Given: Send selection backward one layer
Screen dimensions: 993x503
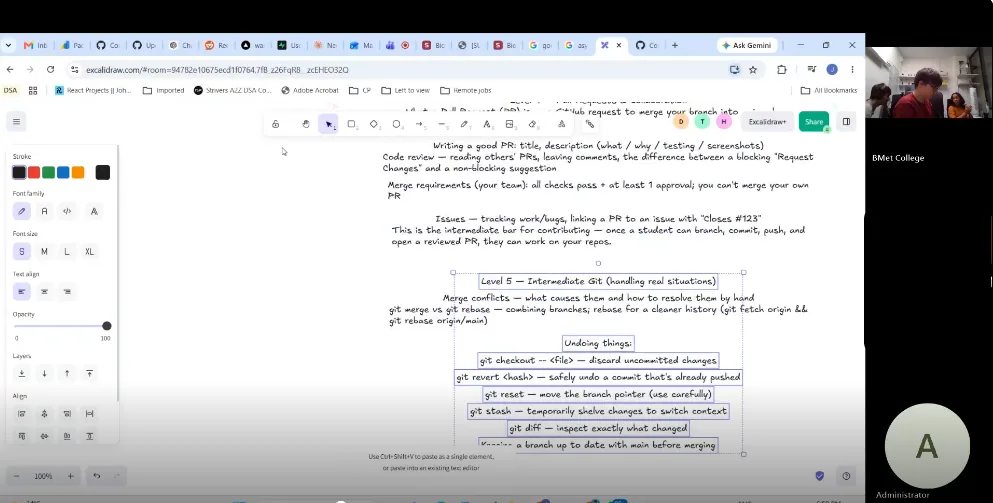Looking at the screenshot, I should click(x=44, y=373).
